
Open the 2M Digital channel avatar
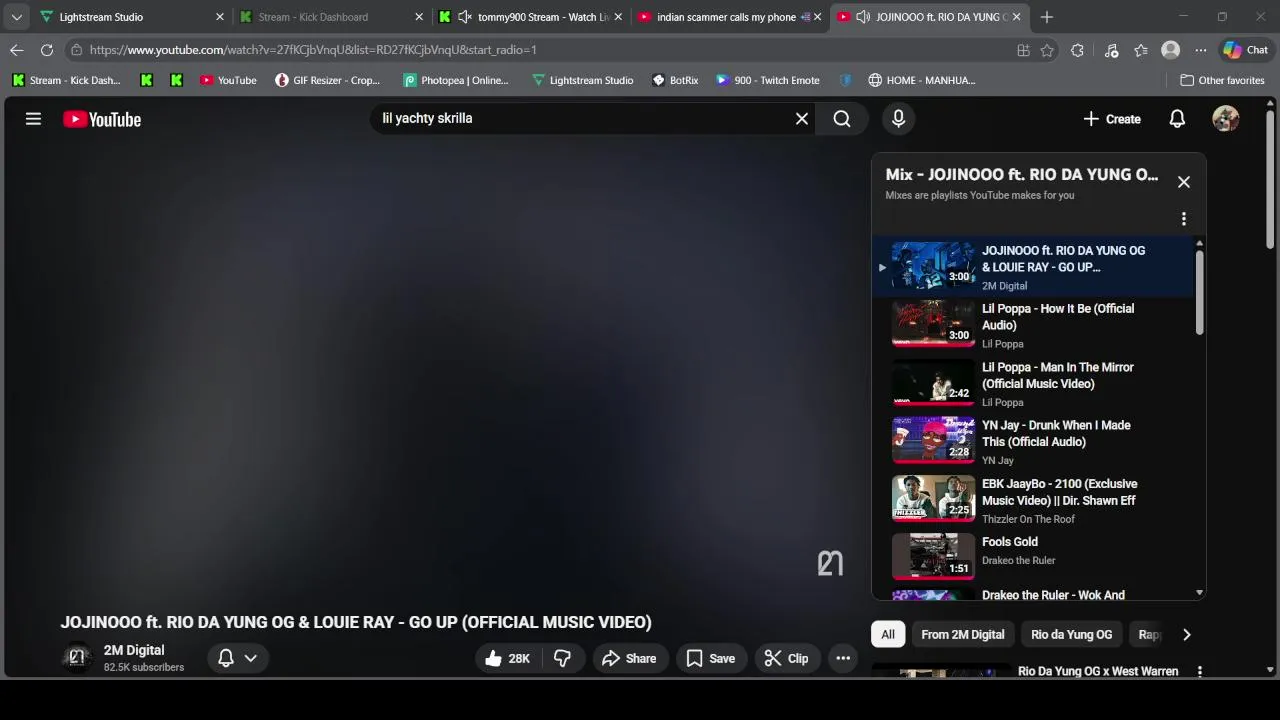pos(77,658)
